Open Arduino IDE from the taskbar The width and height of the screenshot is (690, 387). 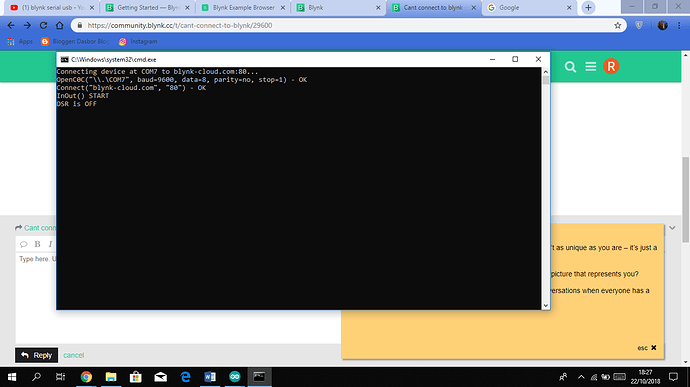pos(235,377)
